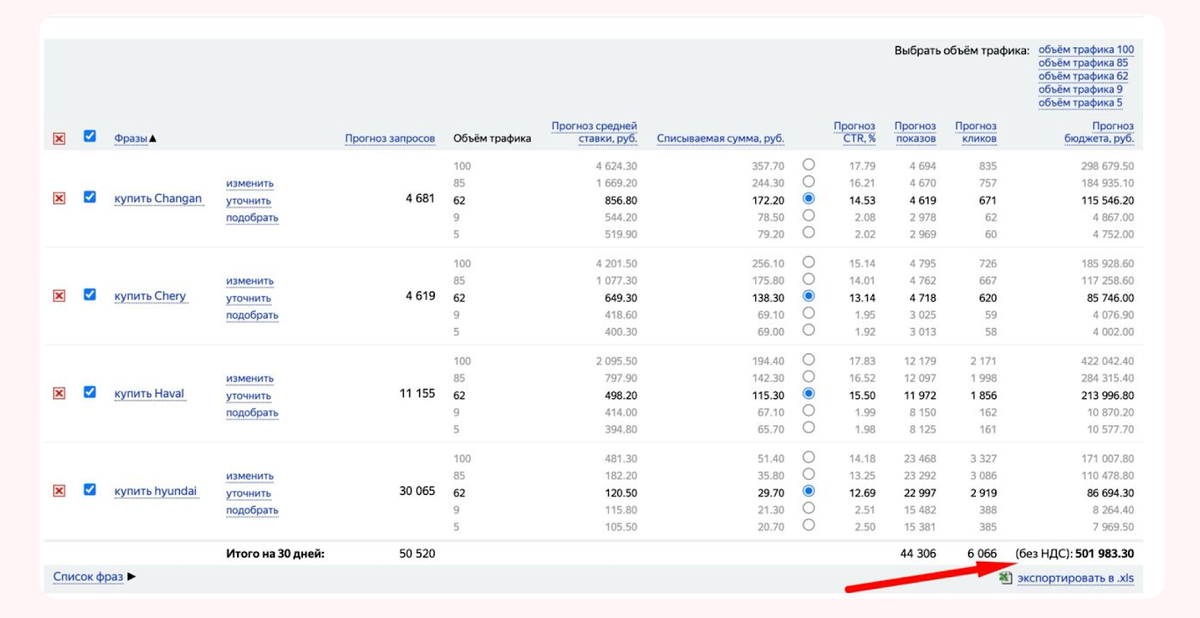This screenshot has width=1200, height=618.
Task: Click the total budget value 501 983.30
Action: (x=1104, y=553)
